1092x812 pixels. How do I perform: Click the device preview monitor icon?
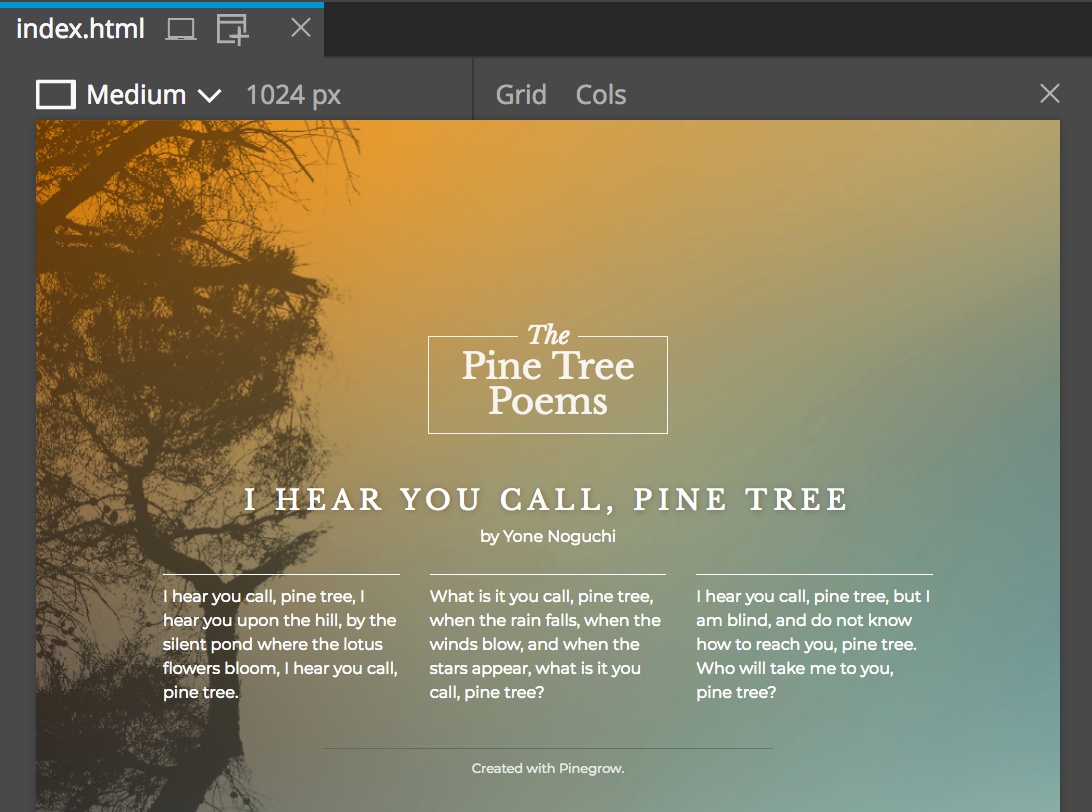pyautogui.click(x=180, y=29)
